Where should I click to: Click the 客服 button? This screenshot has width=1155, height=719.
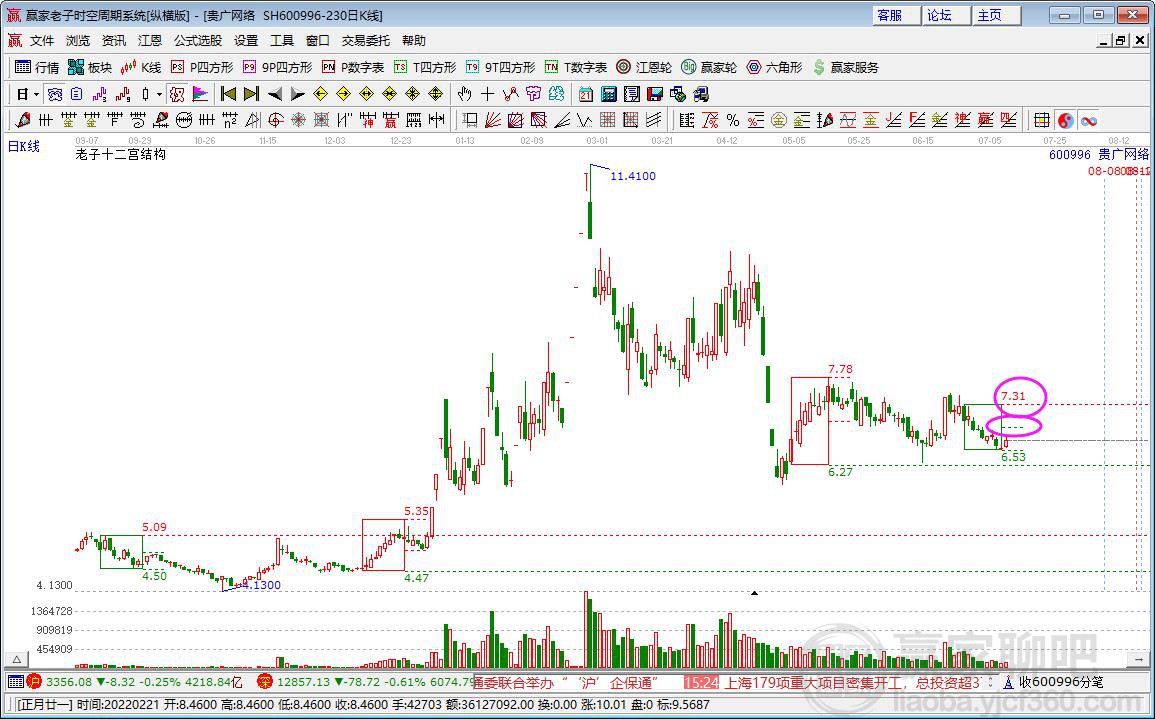click(x=897, y=15)
